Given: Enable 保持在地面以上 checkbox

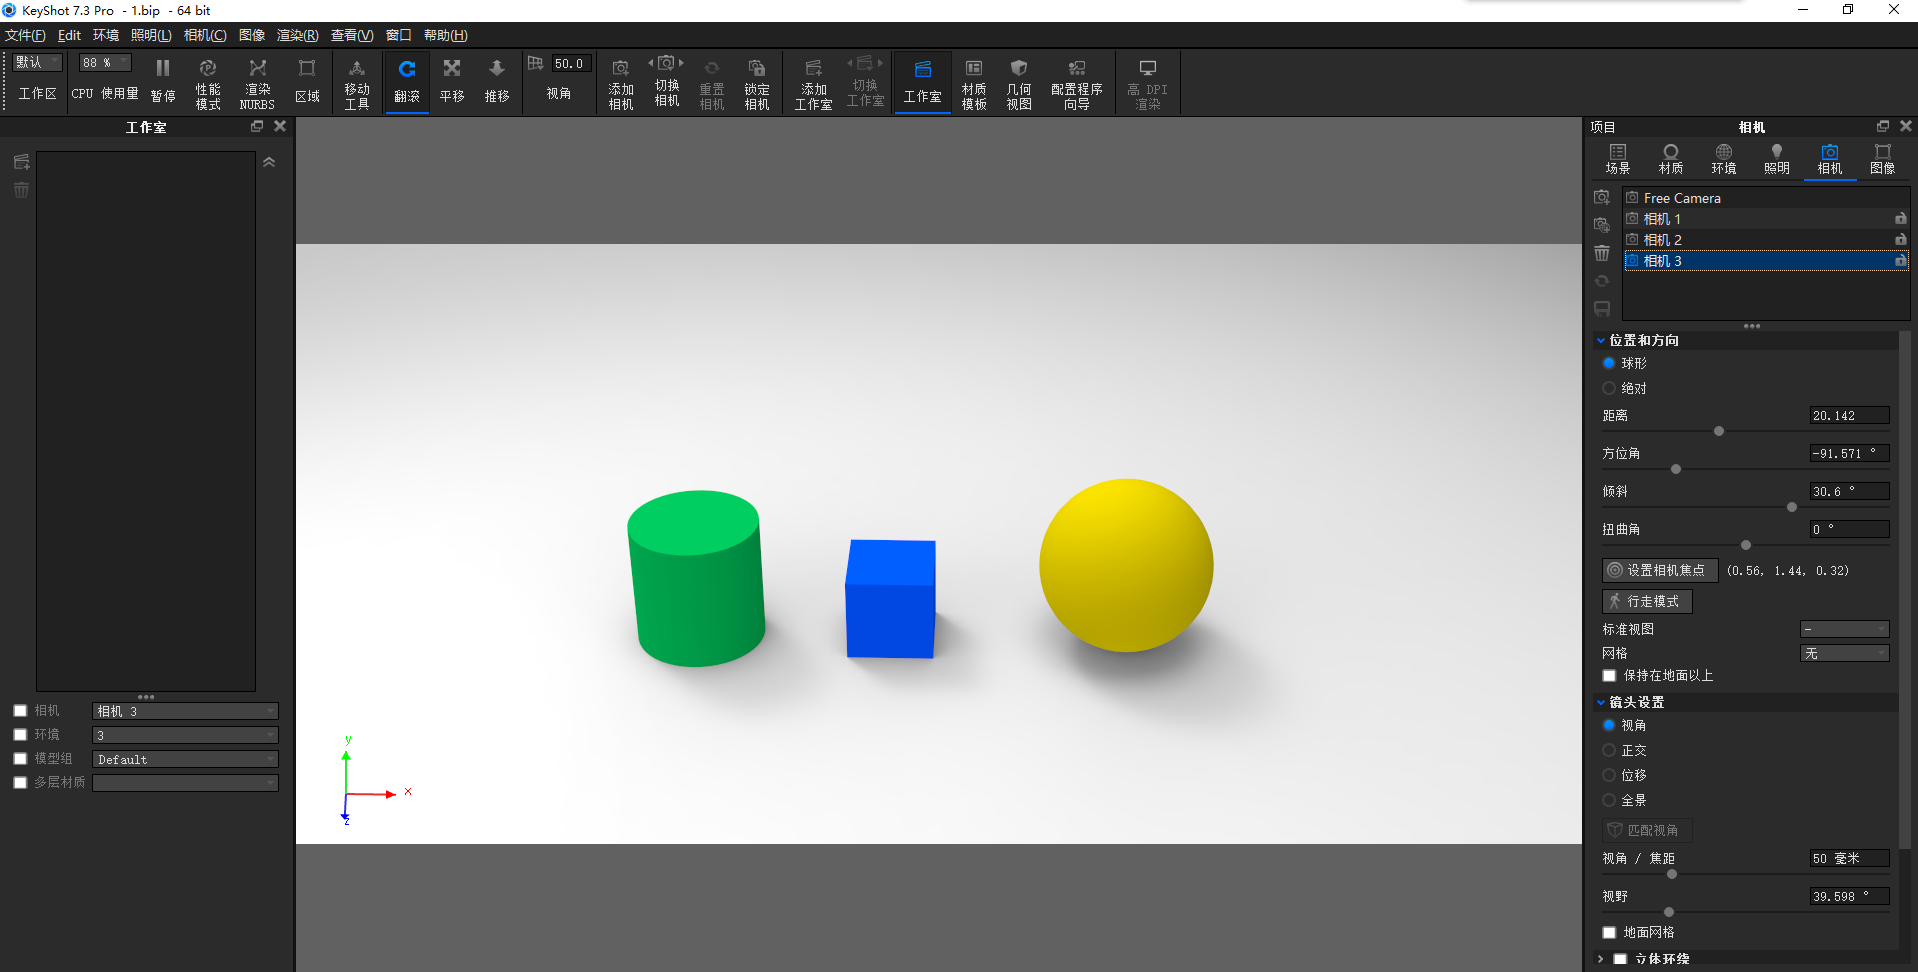Looking at the screenshot, I should click(x=1609, y=676).
